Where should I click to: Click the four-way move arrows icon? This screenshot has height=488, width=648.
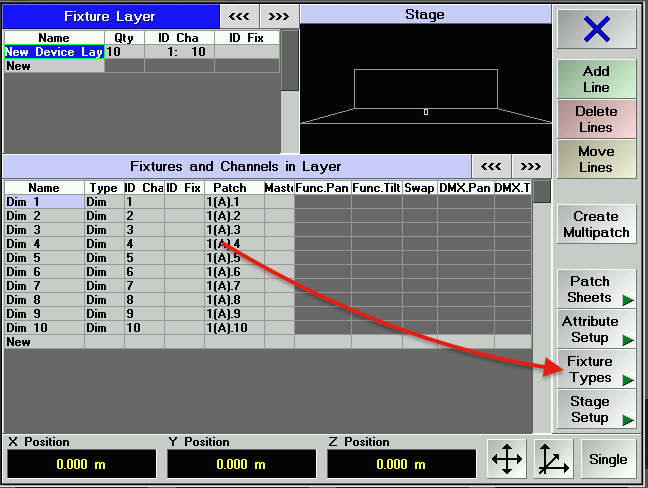(x=507, y=459)
